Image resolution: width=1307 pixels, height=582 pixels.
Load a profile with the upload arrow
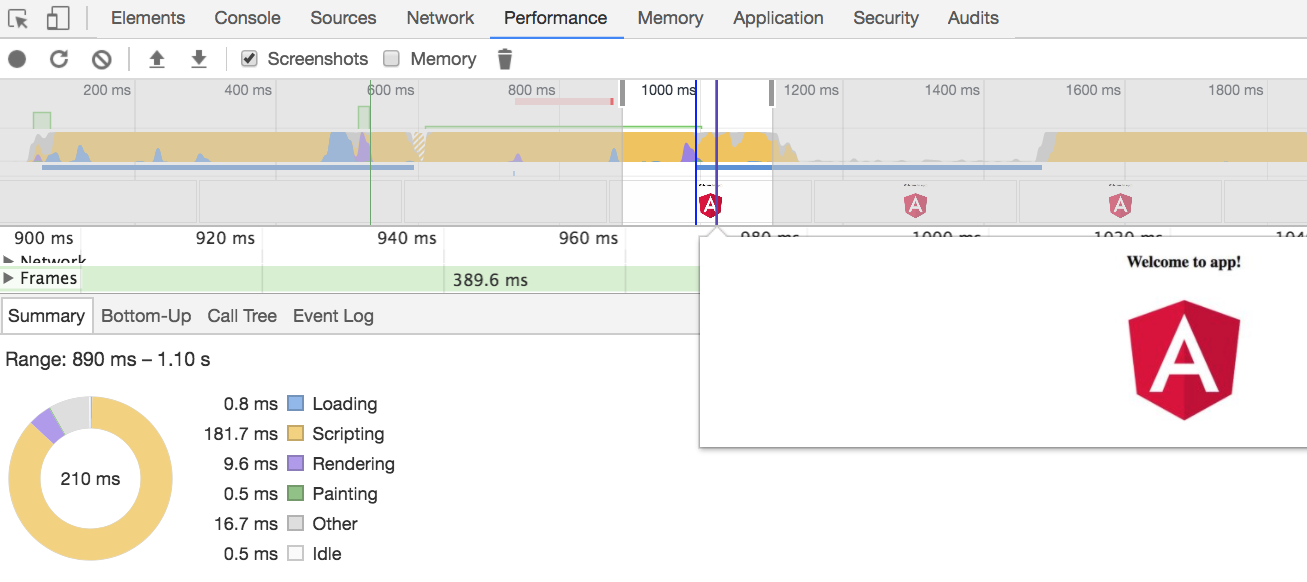pos(157,59)
